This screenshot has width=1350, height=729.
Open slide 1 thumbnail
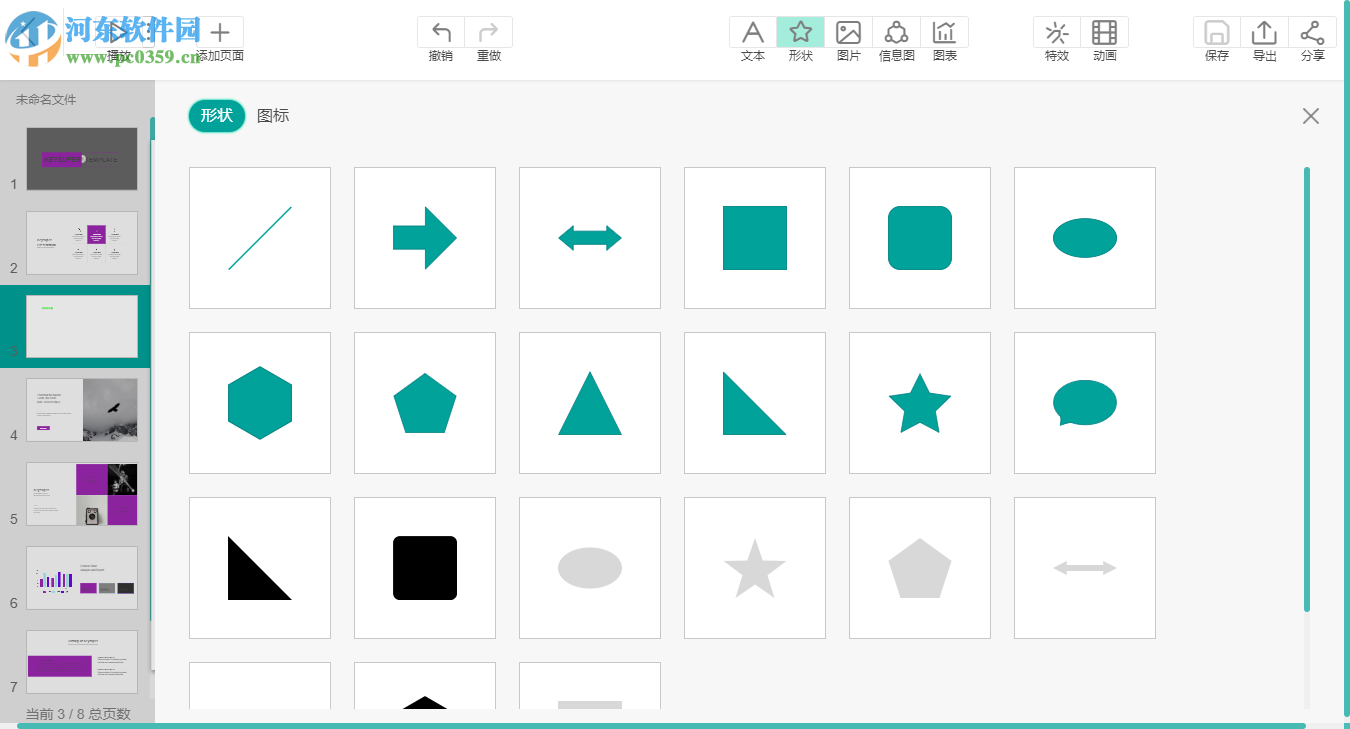[x=82, y=159]
